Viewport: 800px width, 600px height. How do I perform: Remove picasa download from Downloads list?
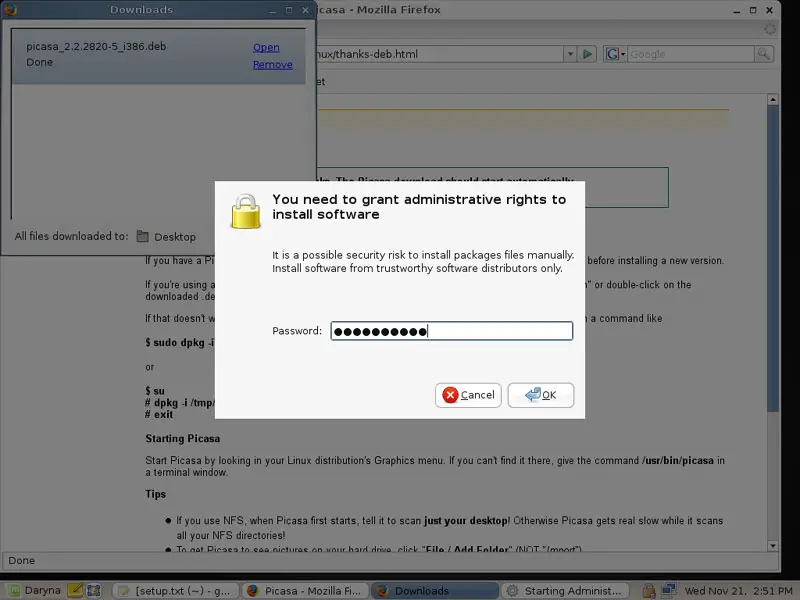[x=273, y=65]
